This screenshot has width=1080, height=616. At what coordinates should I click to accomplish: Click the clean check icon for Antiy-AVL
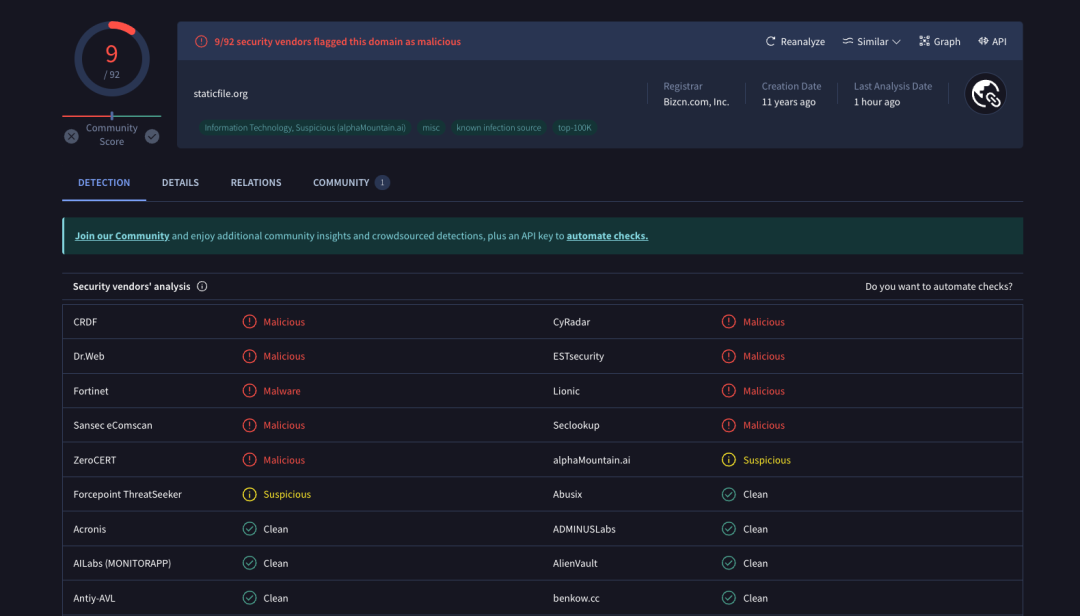pyautogui.click(x=249, y=598)
